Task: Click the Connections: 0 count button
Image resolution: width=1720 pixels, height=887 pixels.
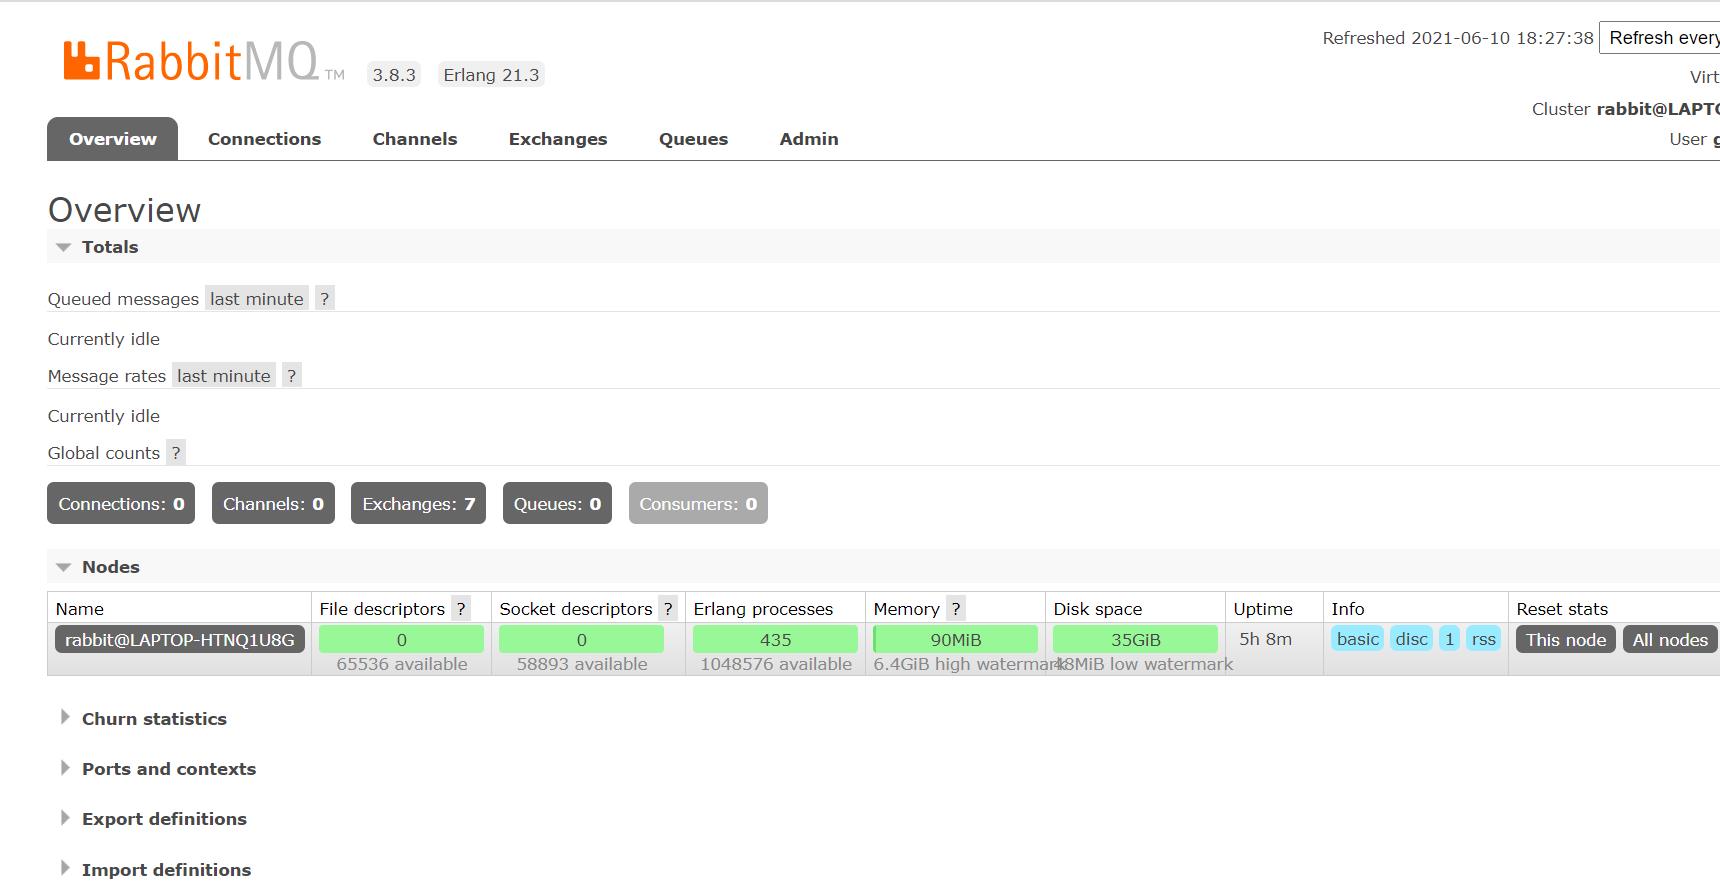Action: 121,503
